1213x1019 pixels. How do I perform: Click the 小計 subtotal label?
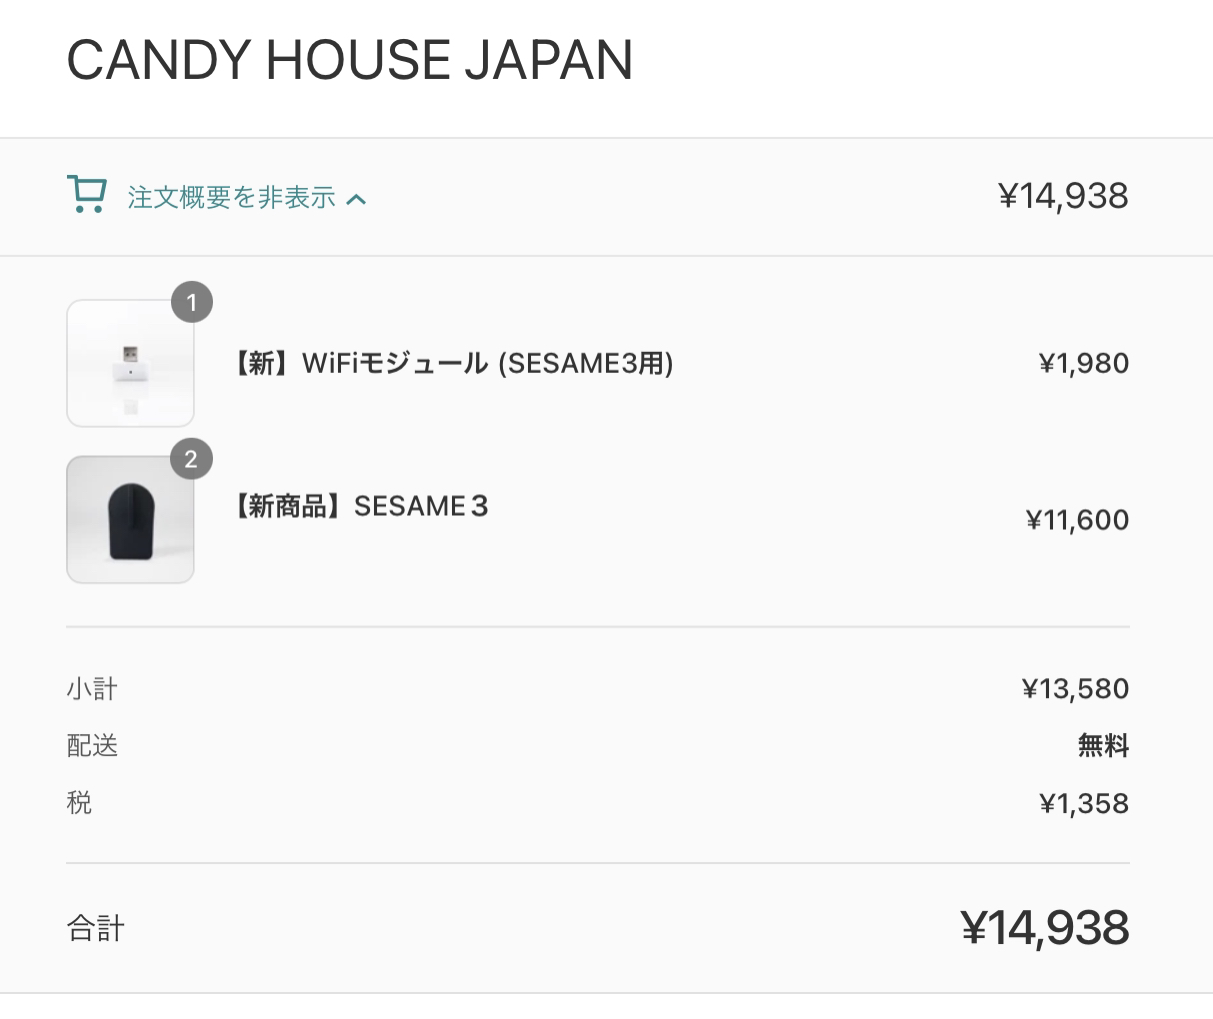pyautogui.click(x=92, y=689)
